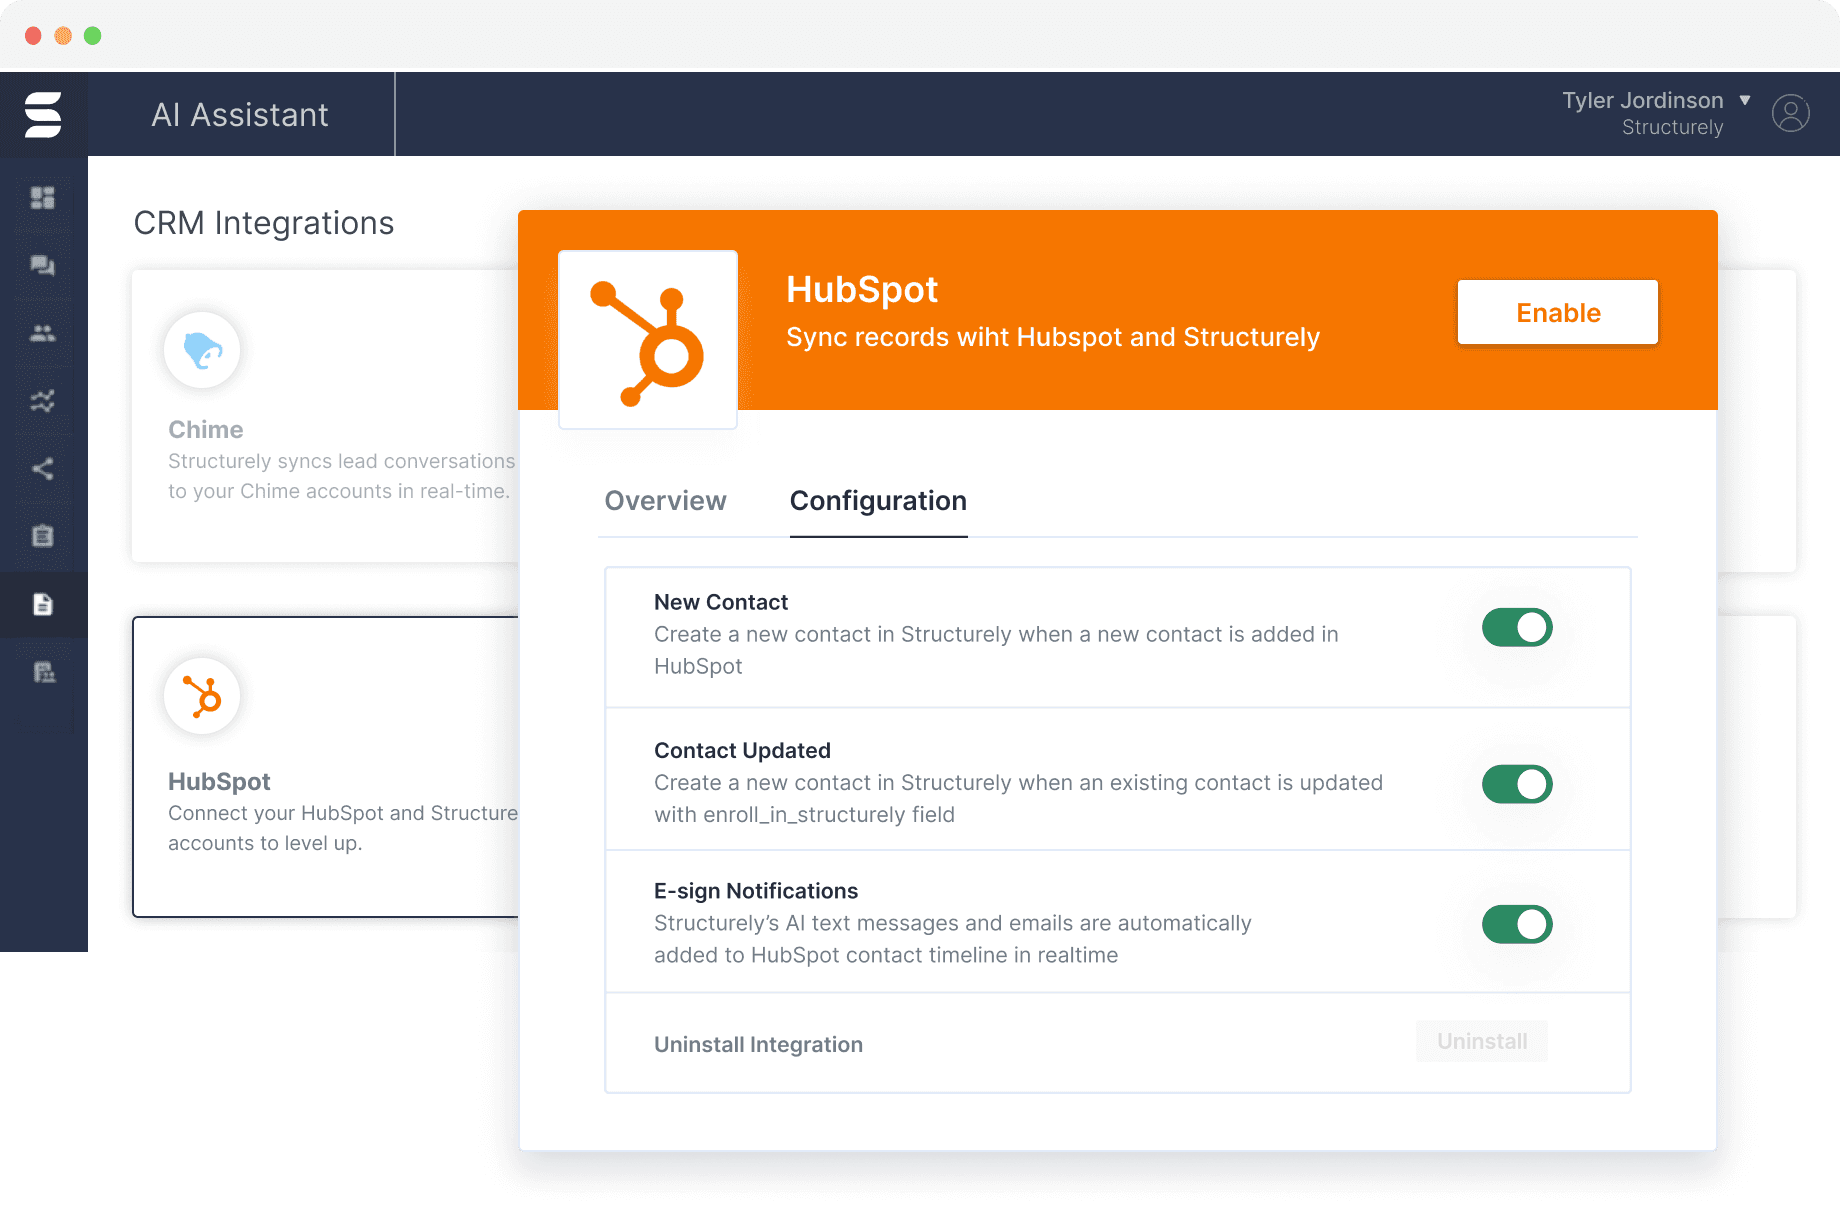1840x1210 pixels.
Task: Open the conversations chat icon
Action: [x=43, y=266]
